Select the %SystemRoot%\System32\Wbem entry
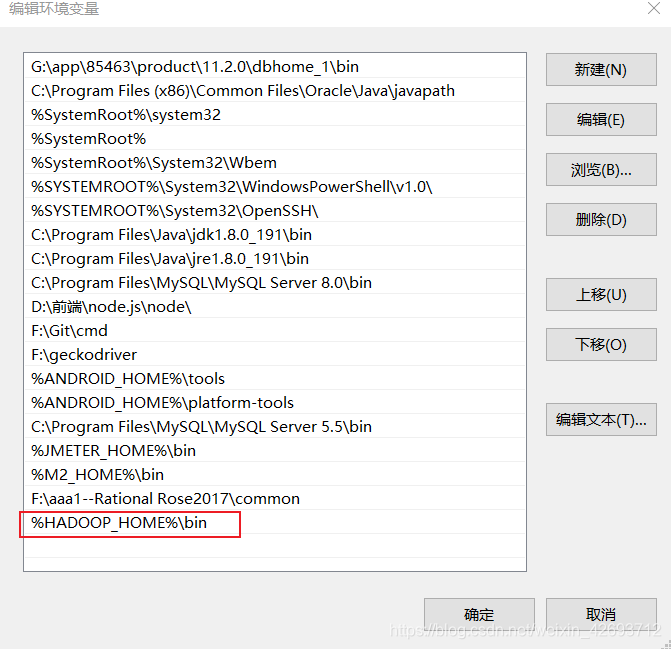 point(275,163)
